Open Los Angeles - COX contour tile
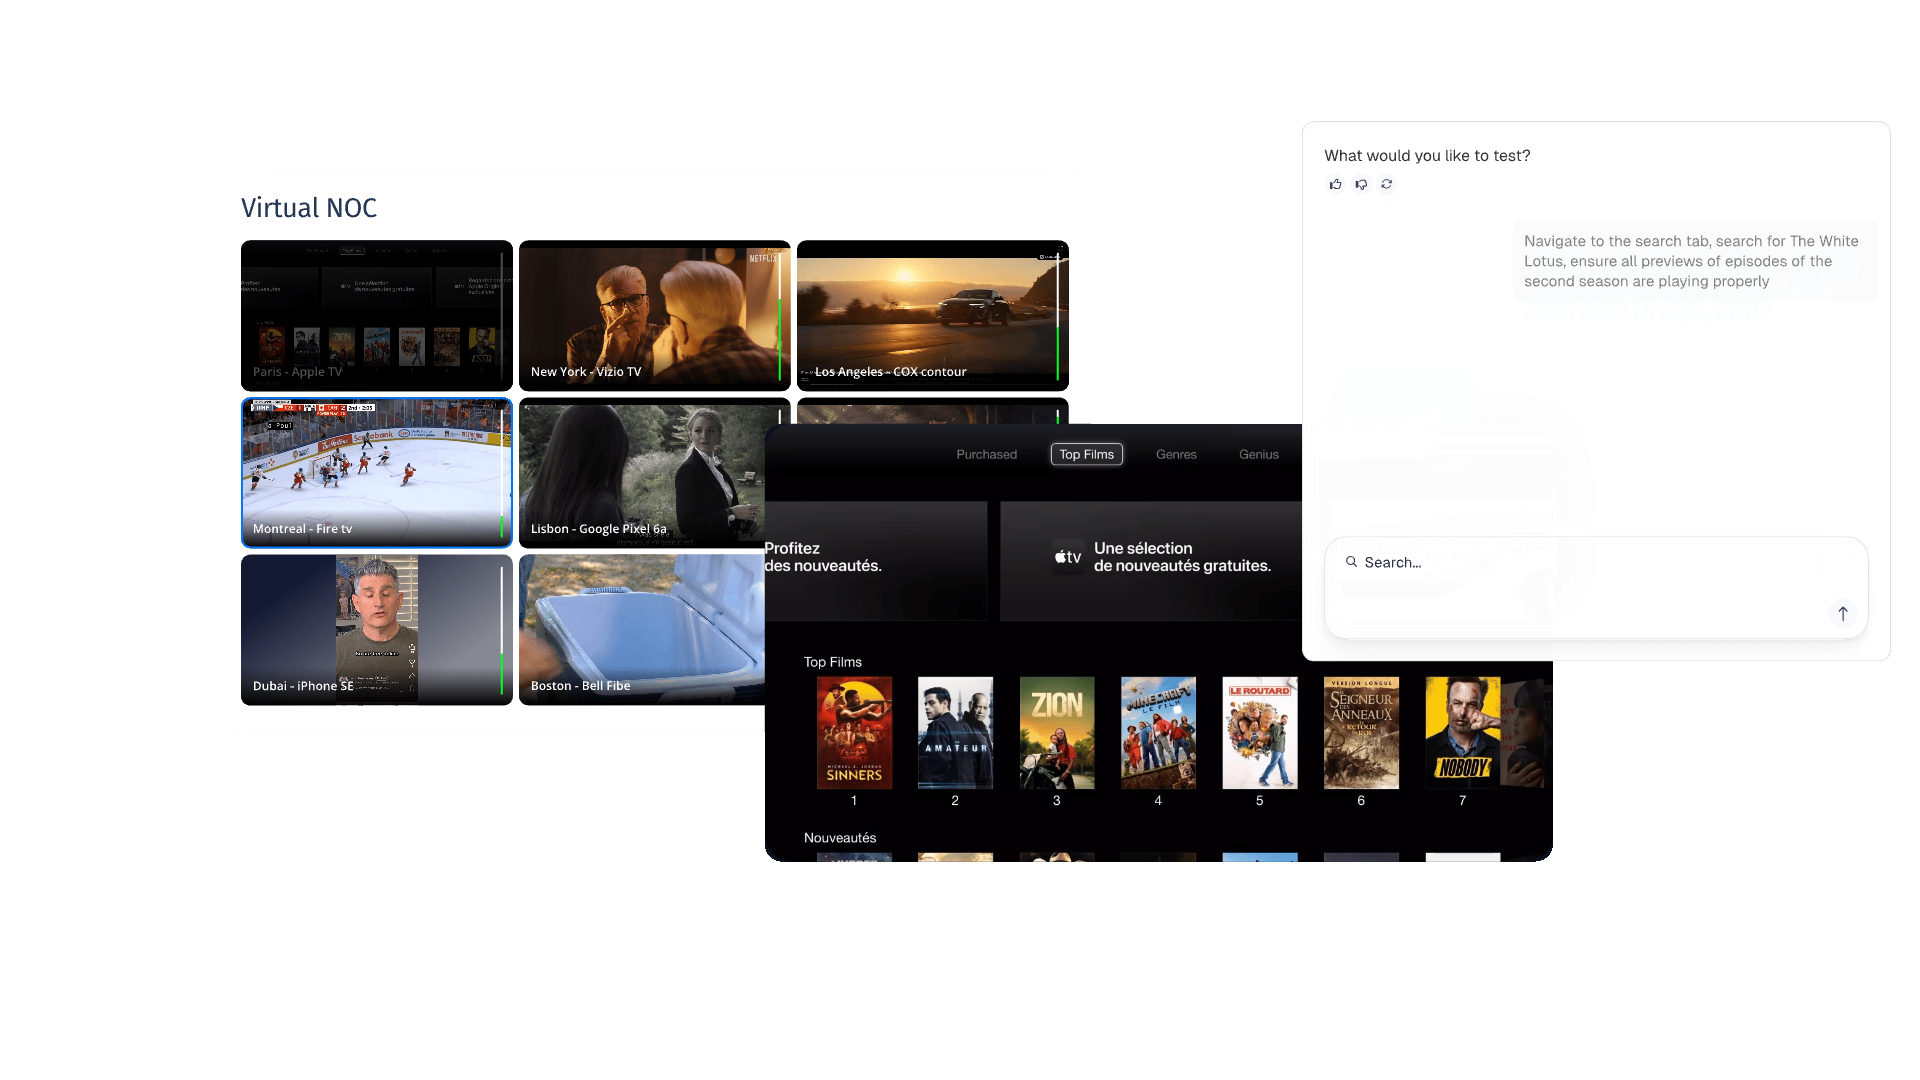The height and width of the screenshot is (1080, 1920). (x=932, y=315)
